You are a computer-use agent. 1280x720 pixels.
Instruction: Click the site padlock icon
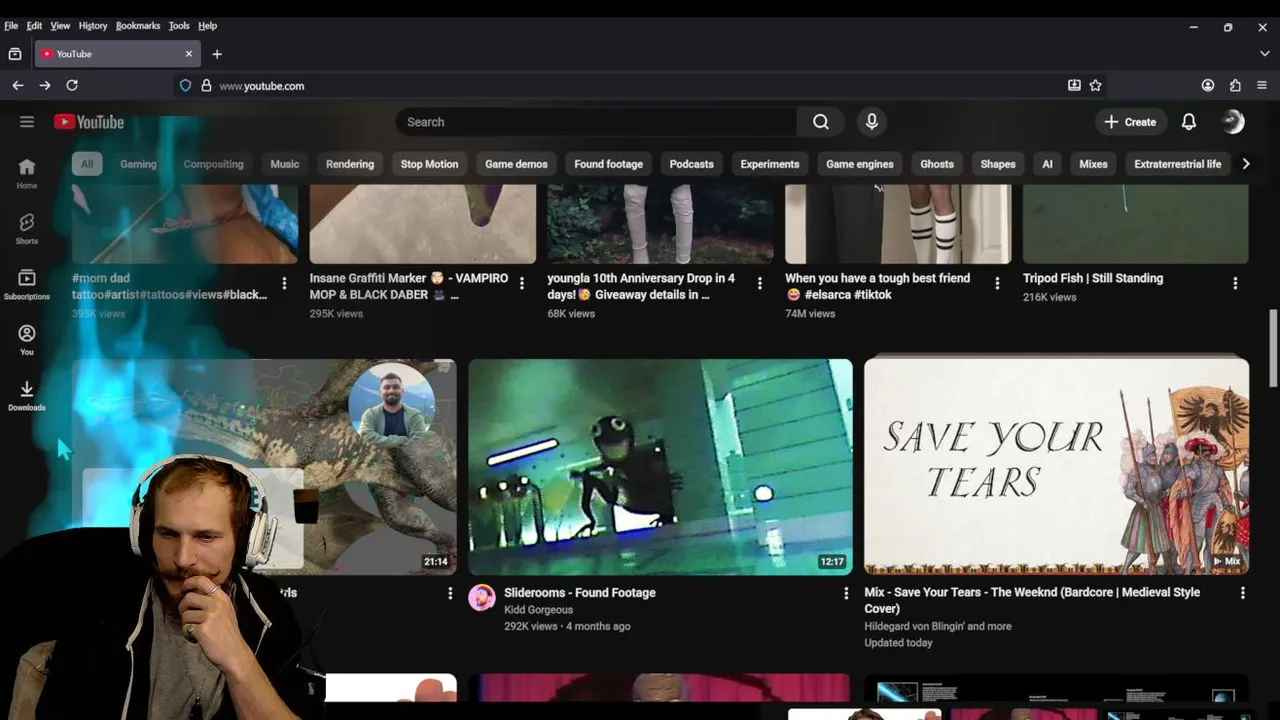click(206, 86)
